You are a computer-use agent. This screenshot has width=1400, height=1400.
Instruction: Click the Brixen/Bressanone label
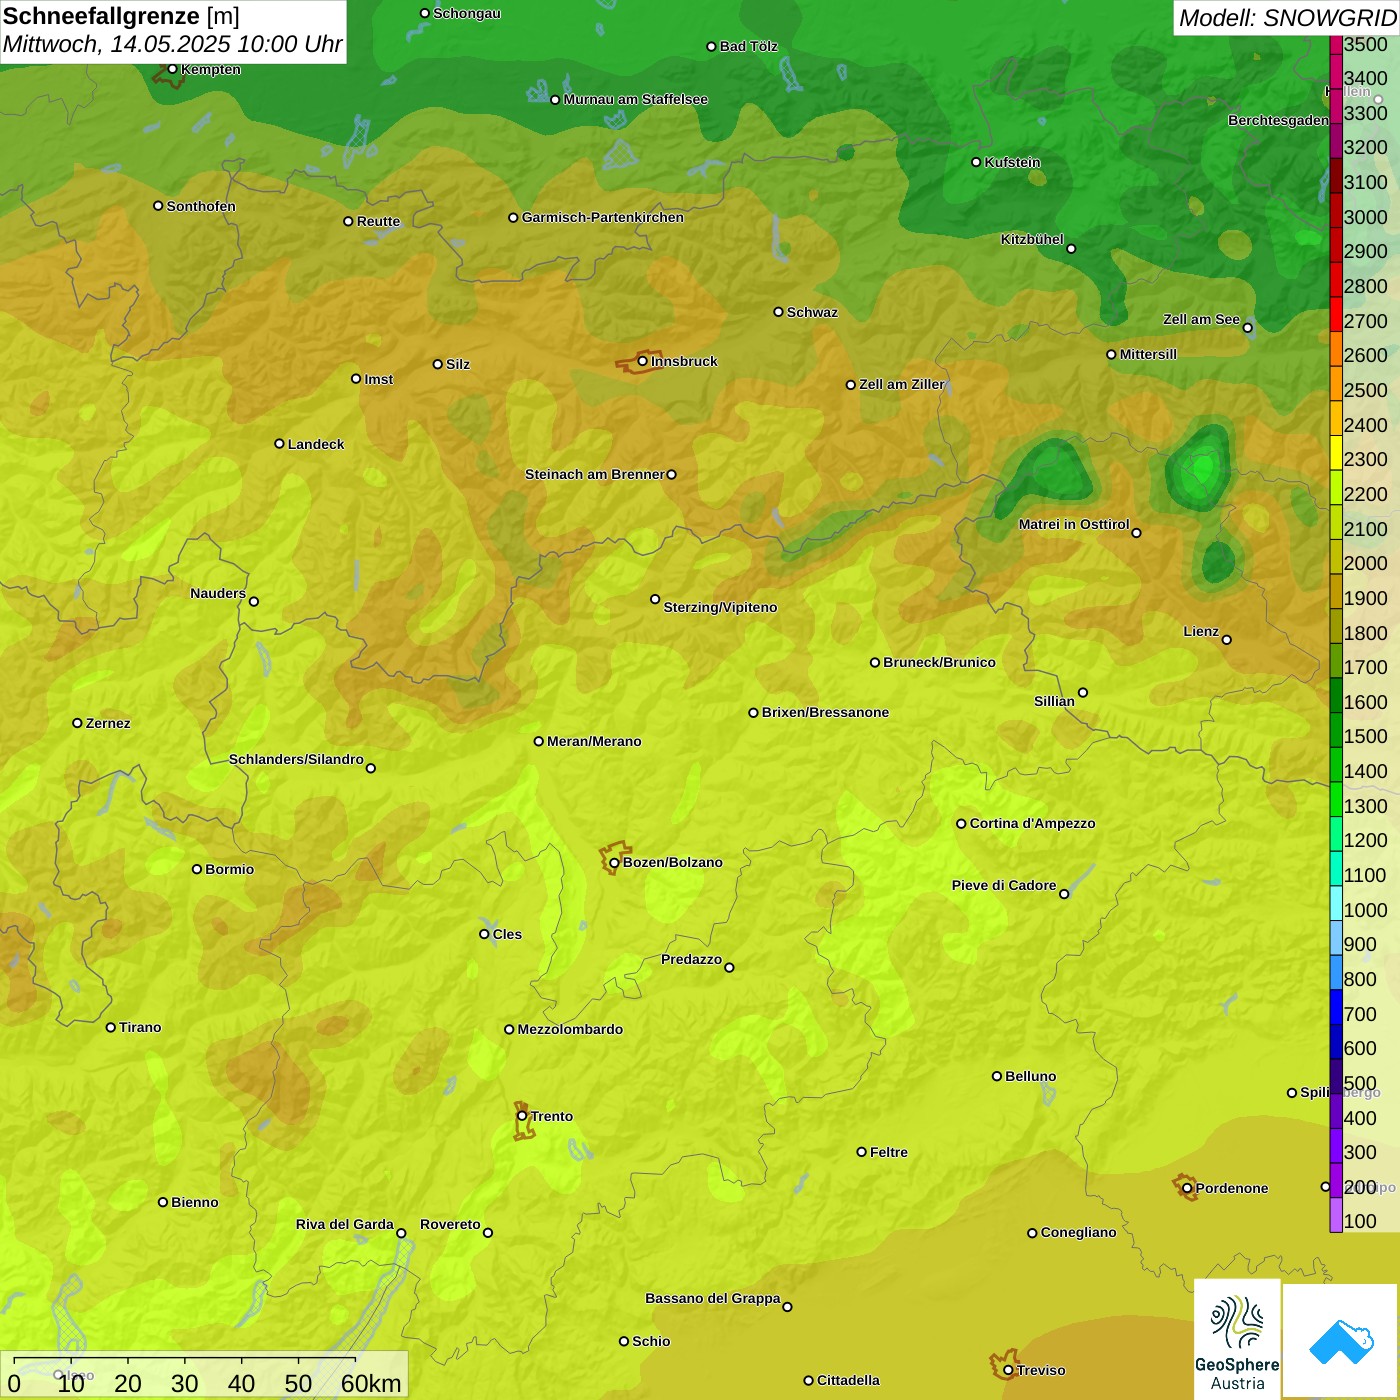pos(825,712)
